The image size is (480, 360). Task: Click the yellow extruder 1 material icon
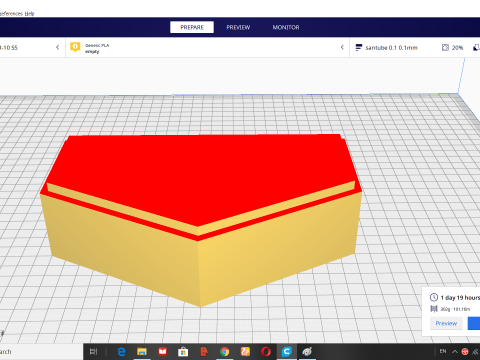[75, 47]
